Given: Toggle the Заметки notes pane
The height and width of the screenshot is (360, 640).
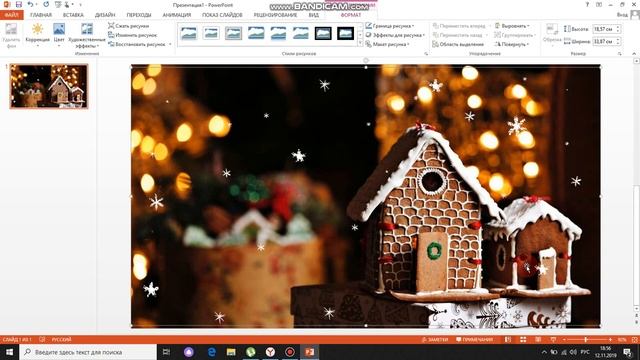Looking at the screenshot, I should [x=435, y=340].
